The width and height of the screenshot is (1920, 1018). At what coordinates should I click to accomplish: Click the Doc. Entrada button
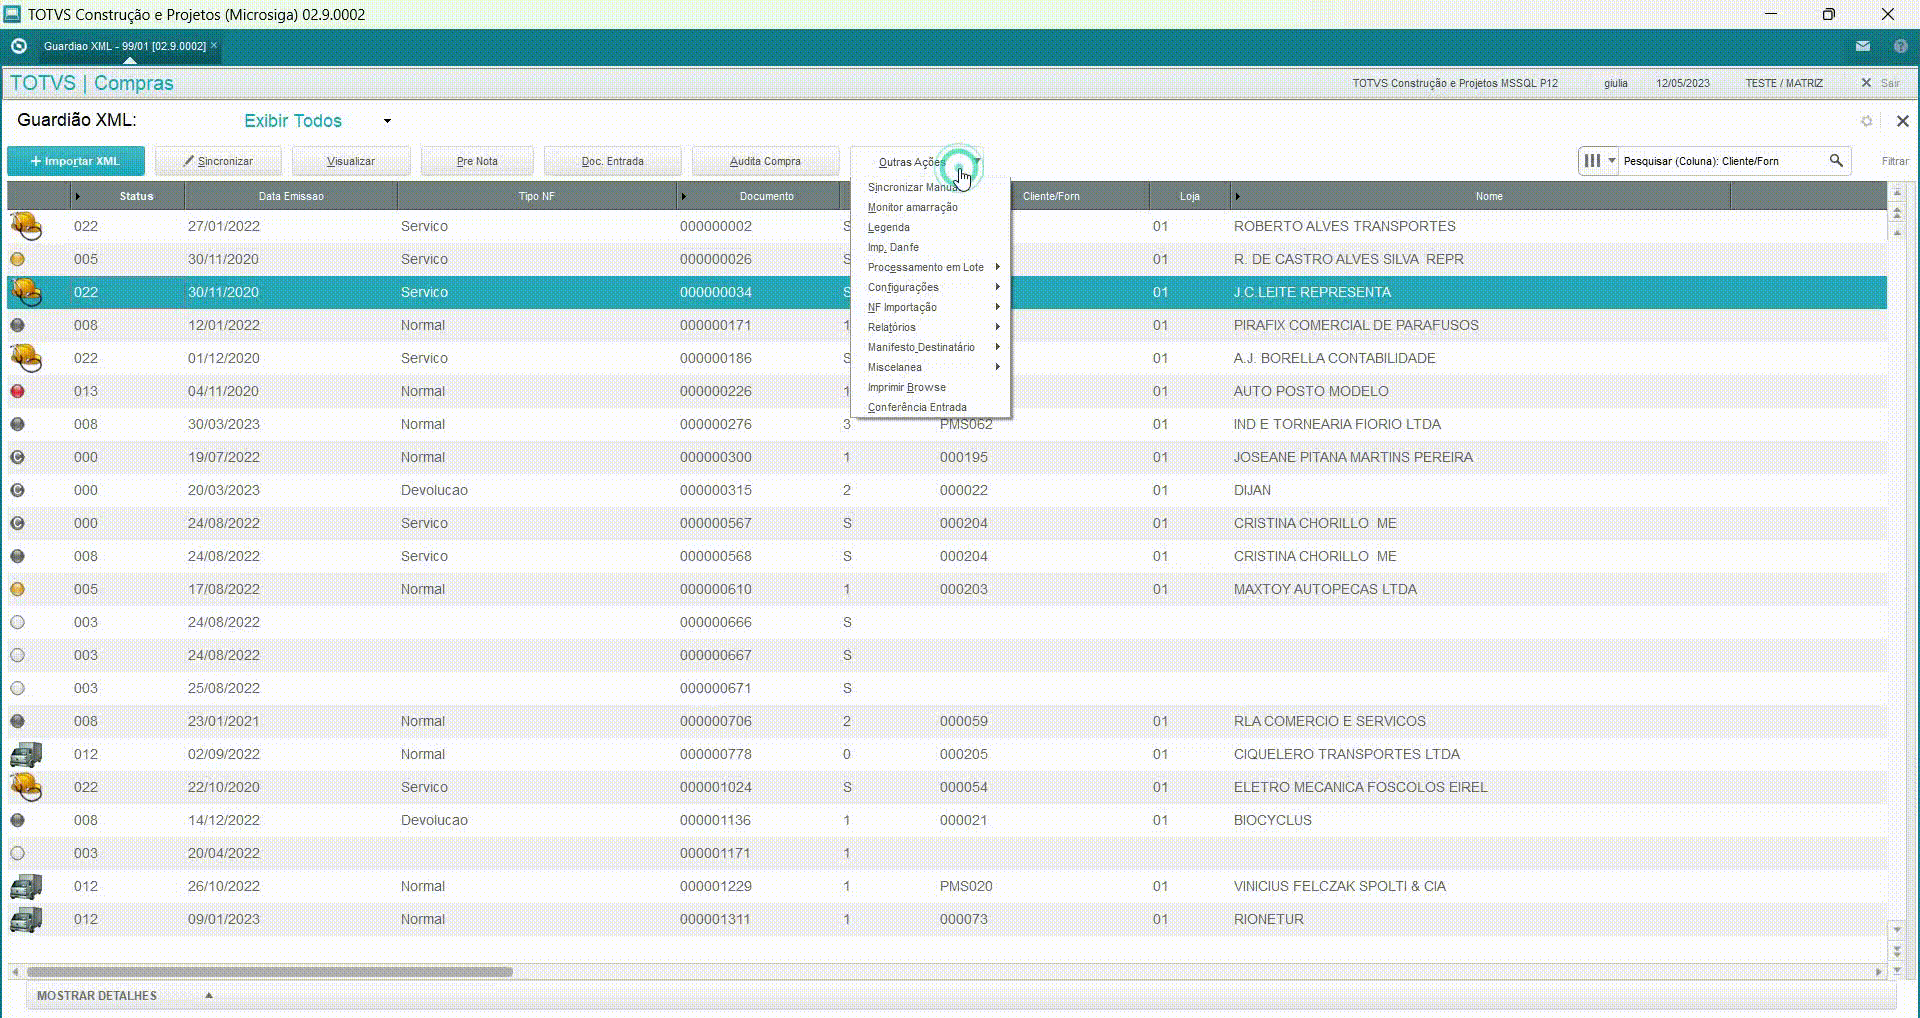(613, 161)
